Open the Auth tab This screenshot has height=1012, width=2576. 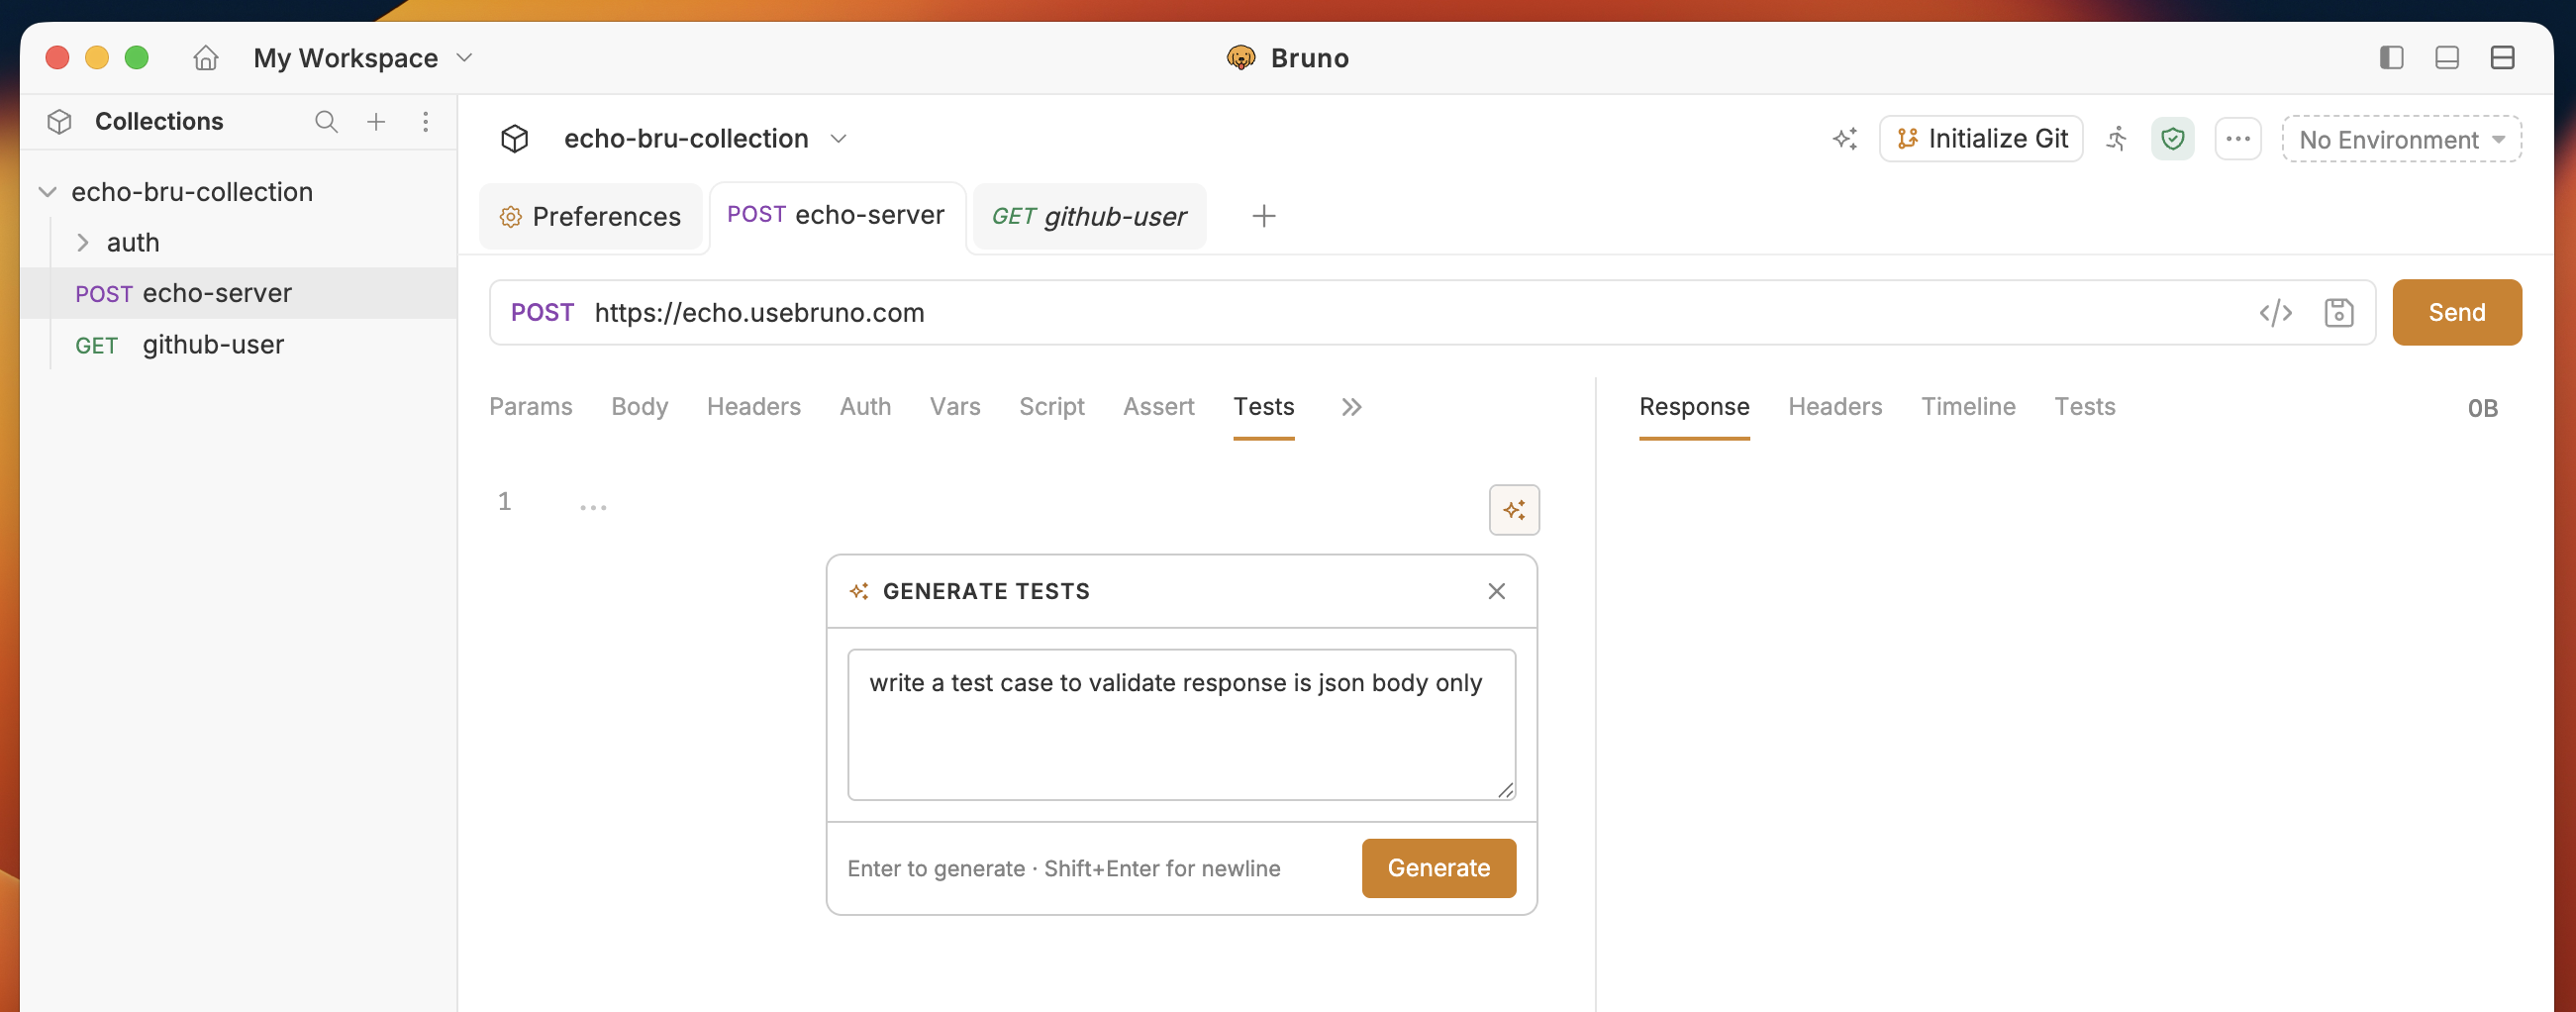click(865, 407)
